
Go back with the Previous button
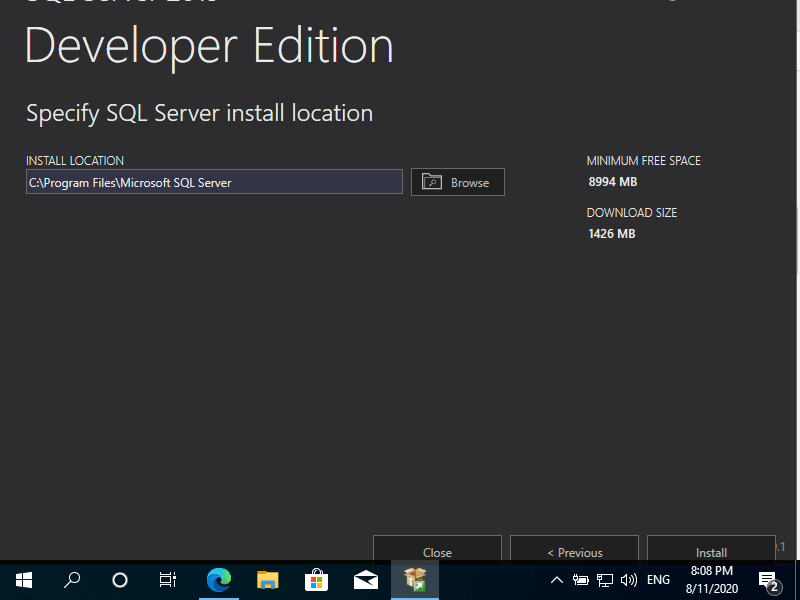[x=574, y=549]
